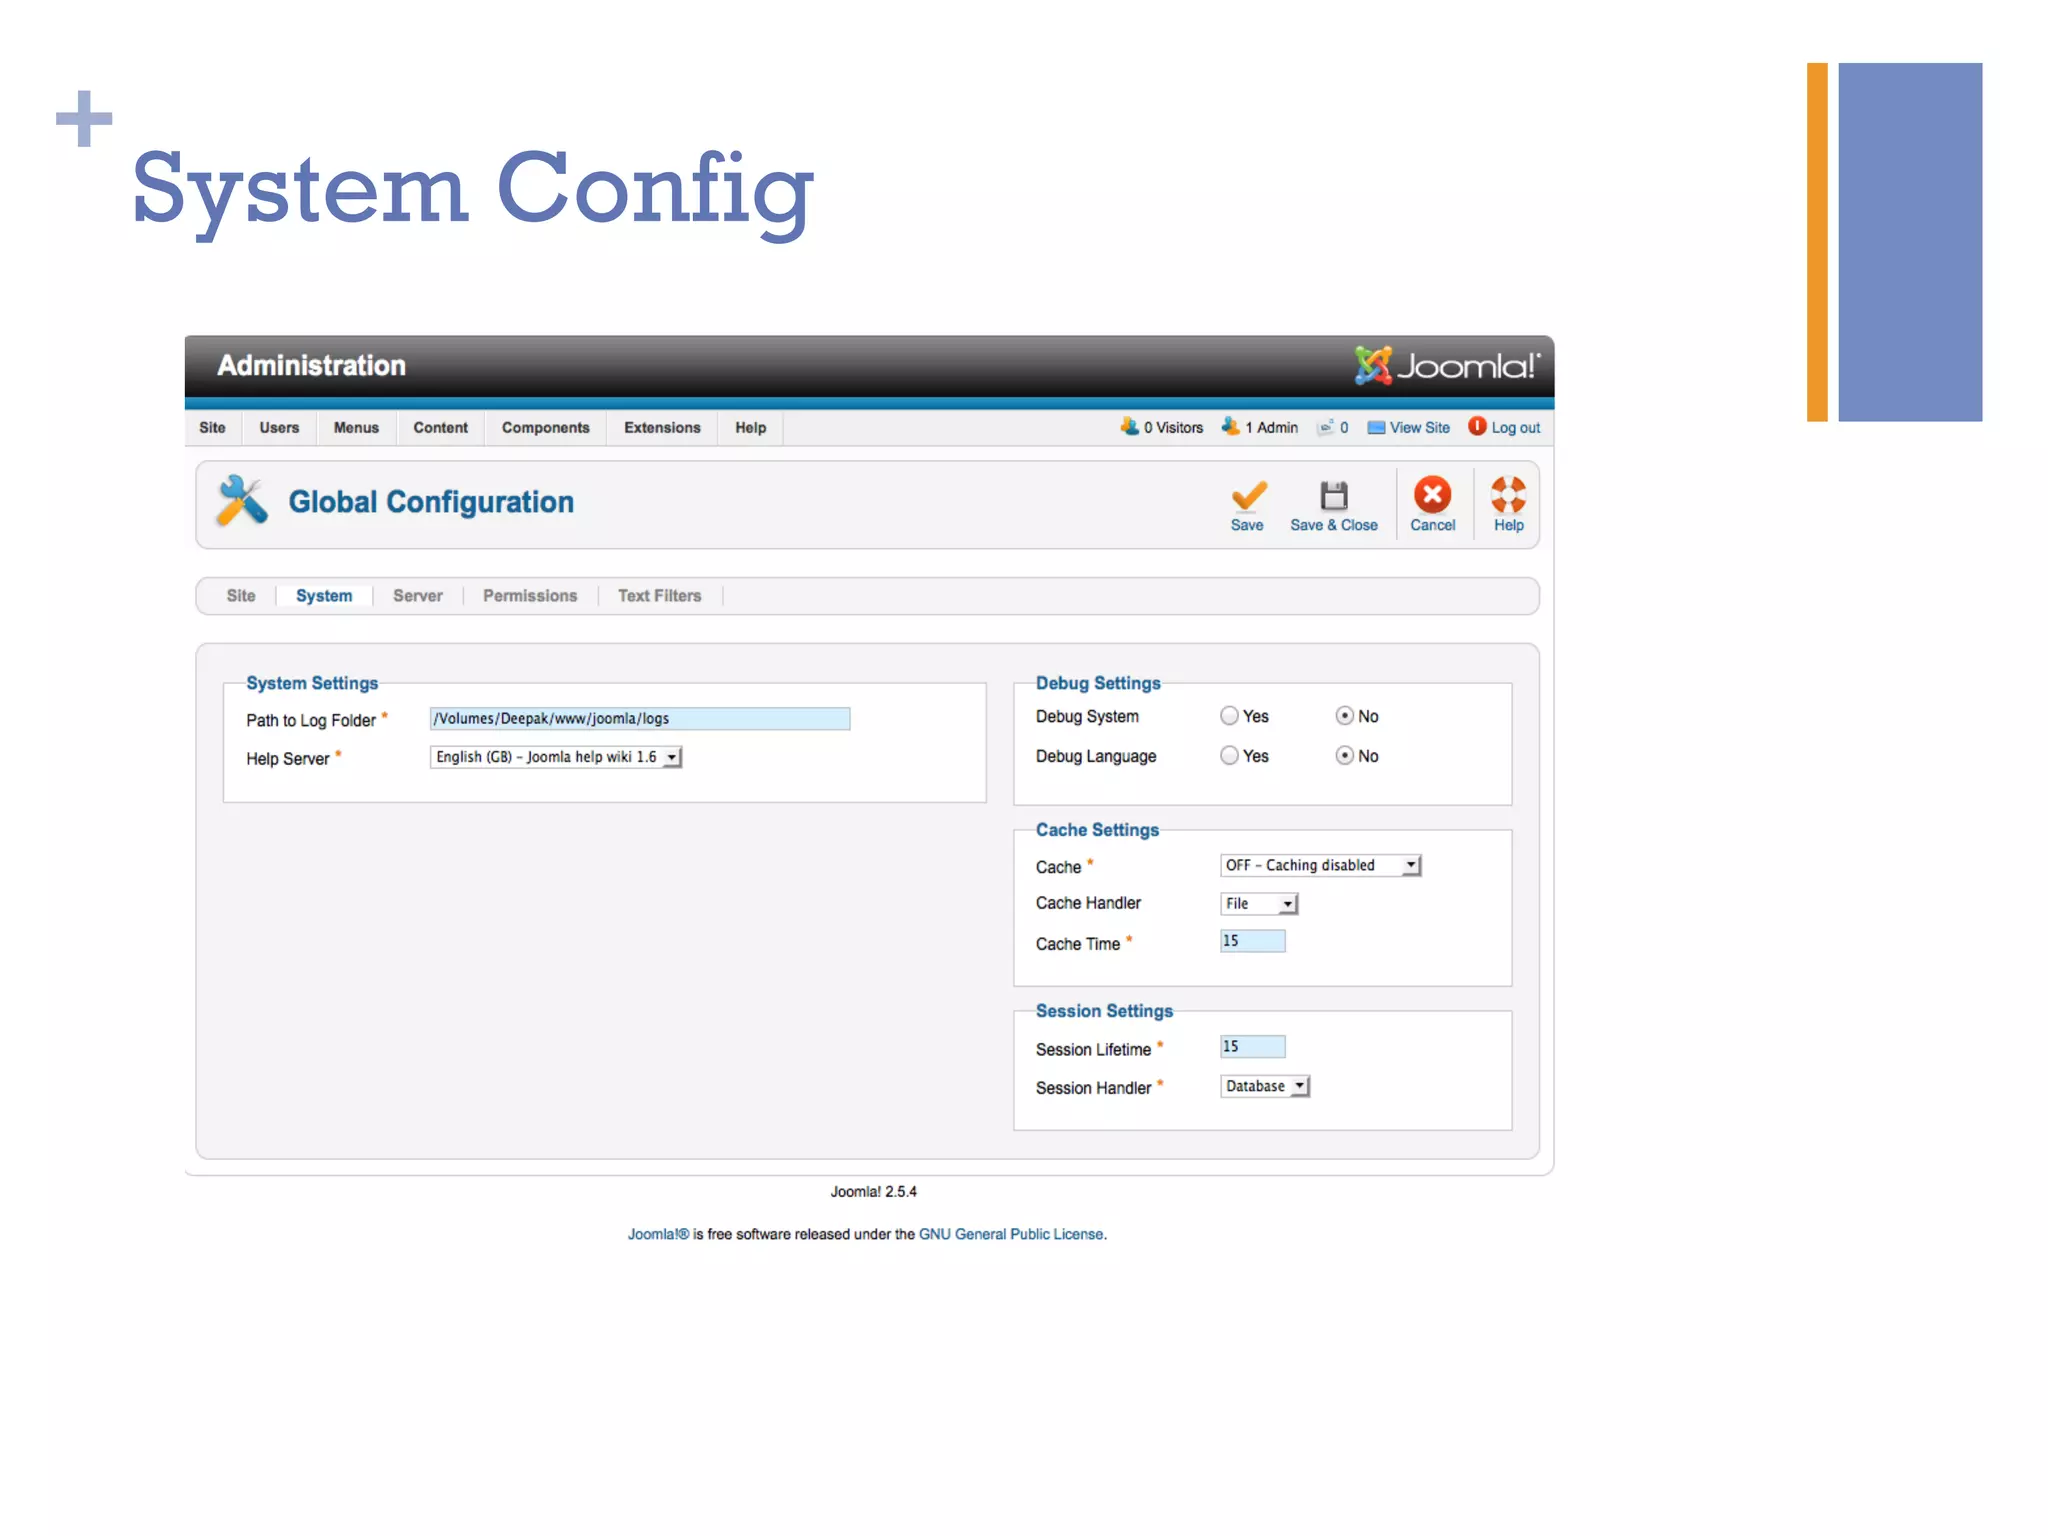Viewport: 2048px width, 1536px height.
Task: Click the Save button label
Action: tap(1247, 525)
